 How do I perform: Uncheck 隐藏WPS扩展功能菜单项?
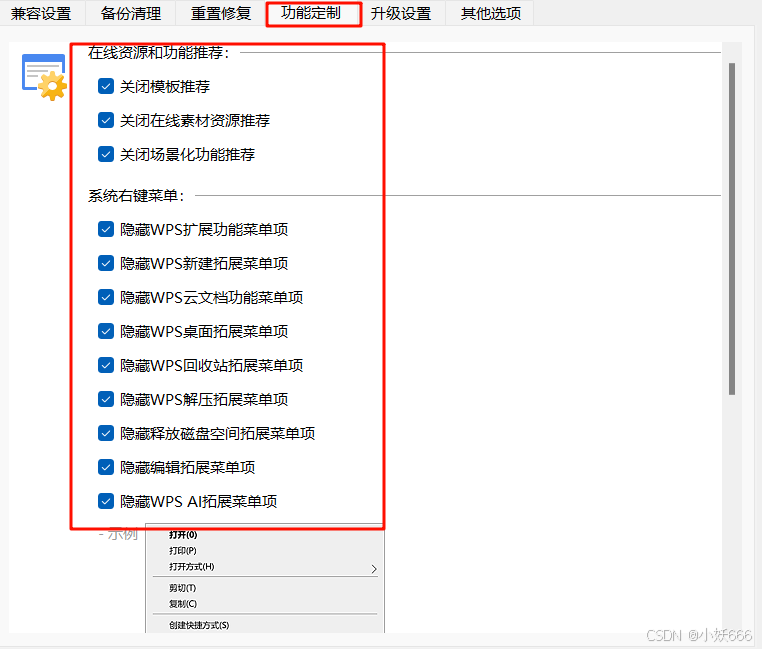pyautogui.click(x=106, y=229)
